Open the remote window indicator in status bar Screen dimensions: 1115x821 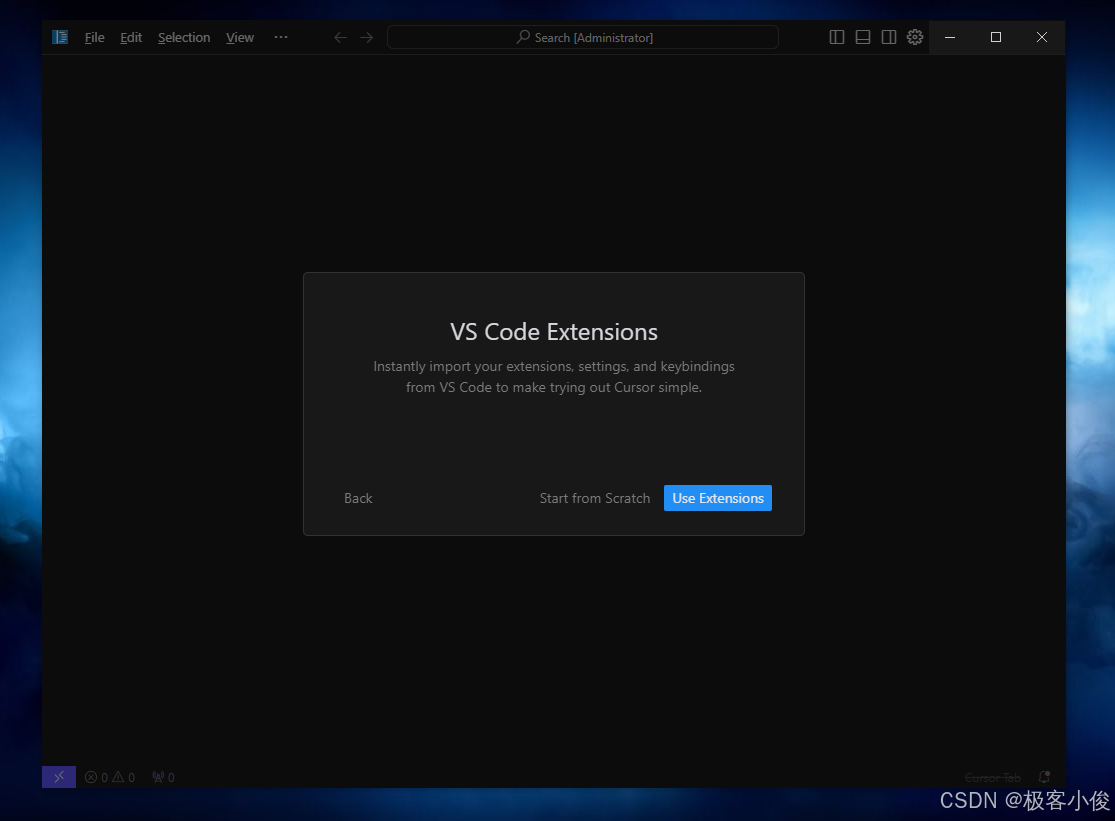59,777
